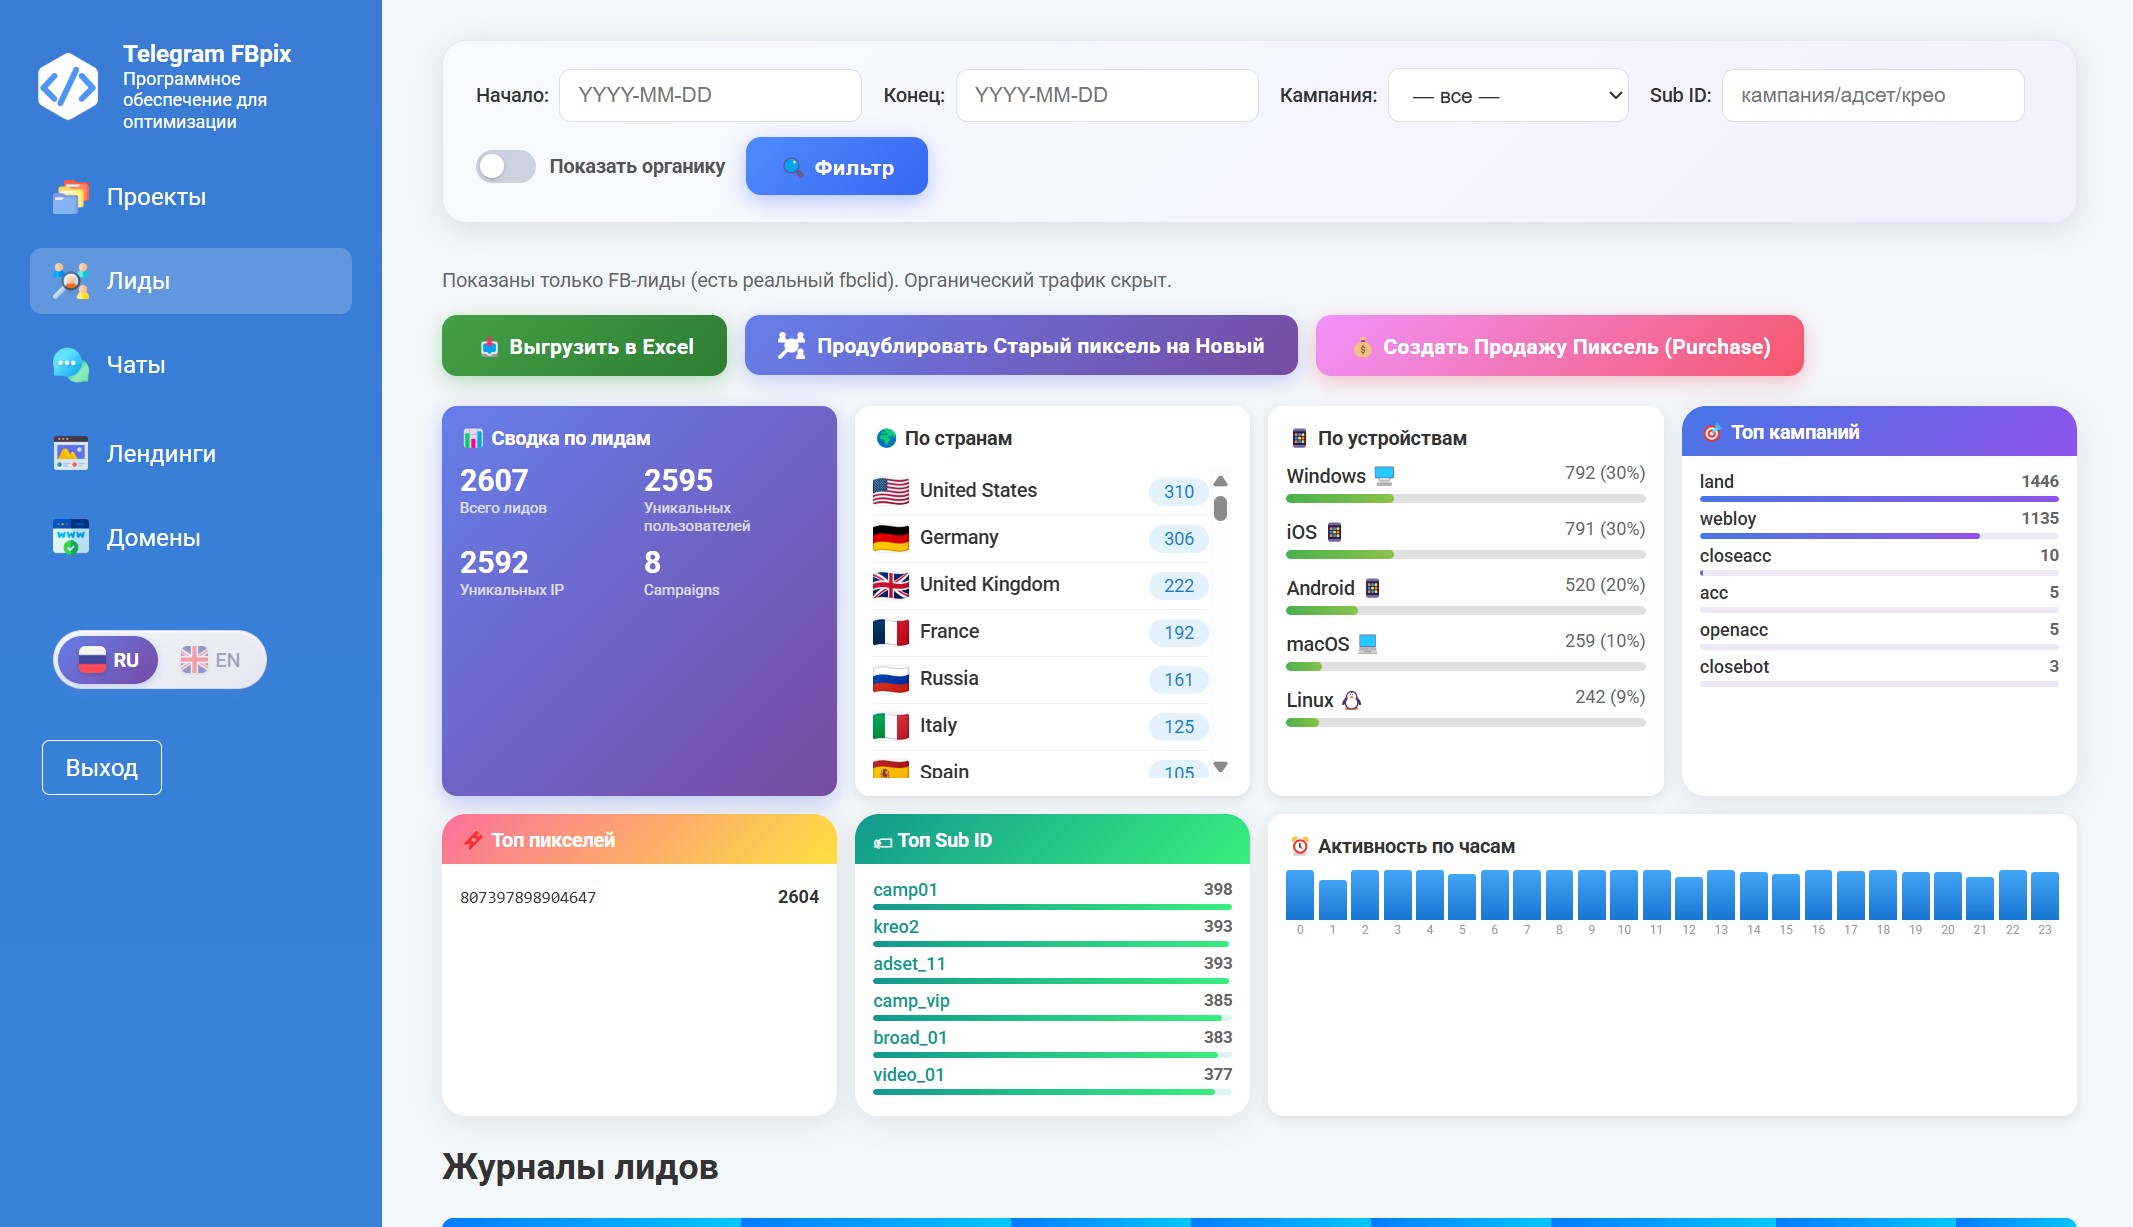The width and height of the screenshot is (2133, 1227).
Task: Click the land campaign progress bar
Action: click(x=1879, y=499)
